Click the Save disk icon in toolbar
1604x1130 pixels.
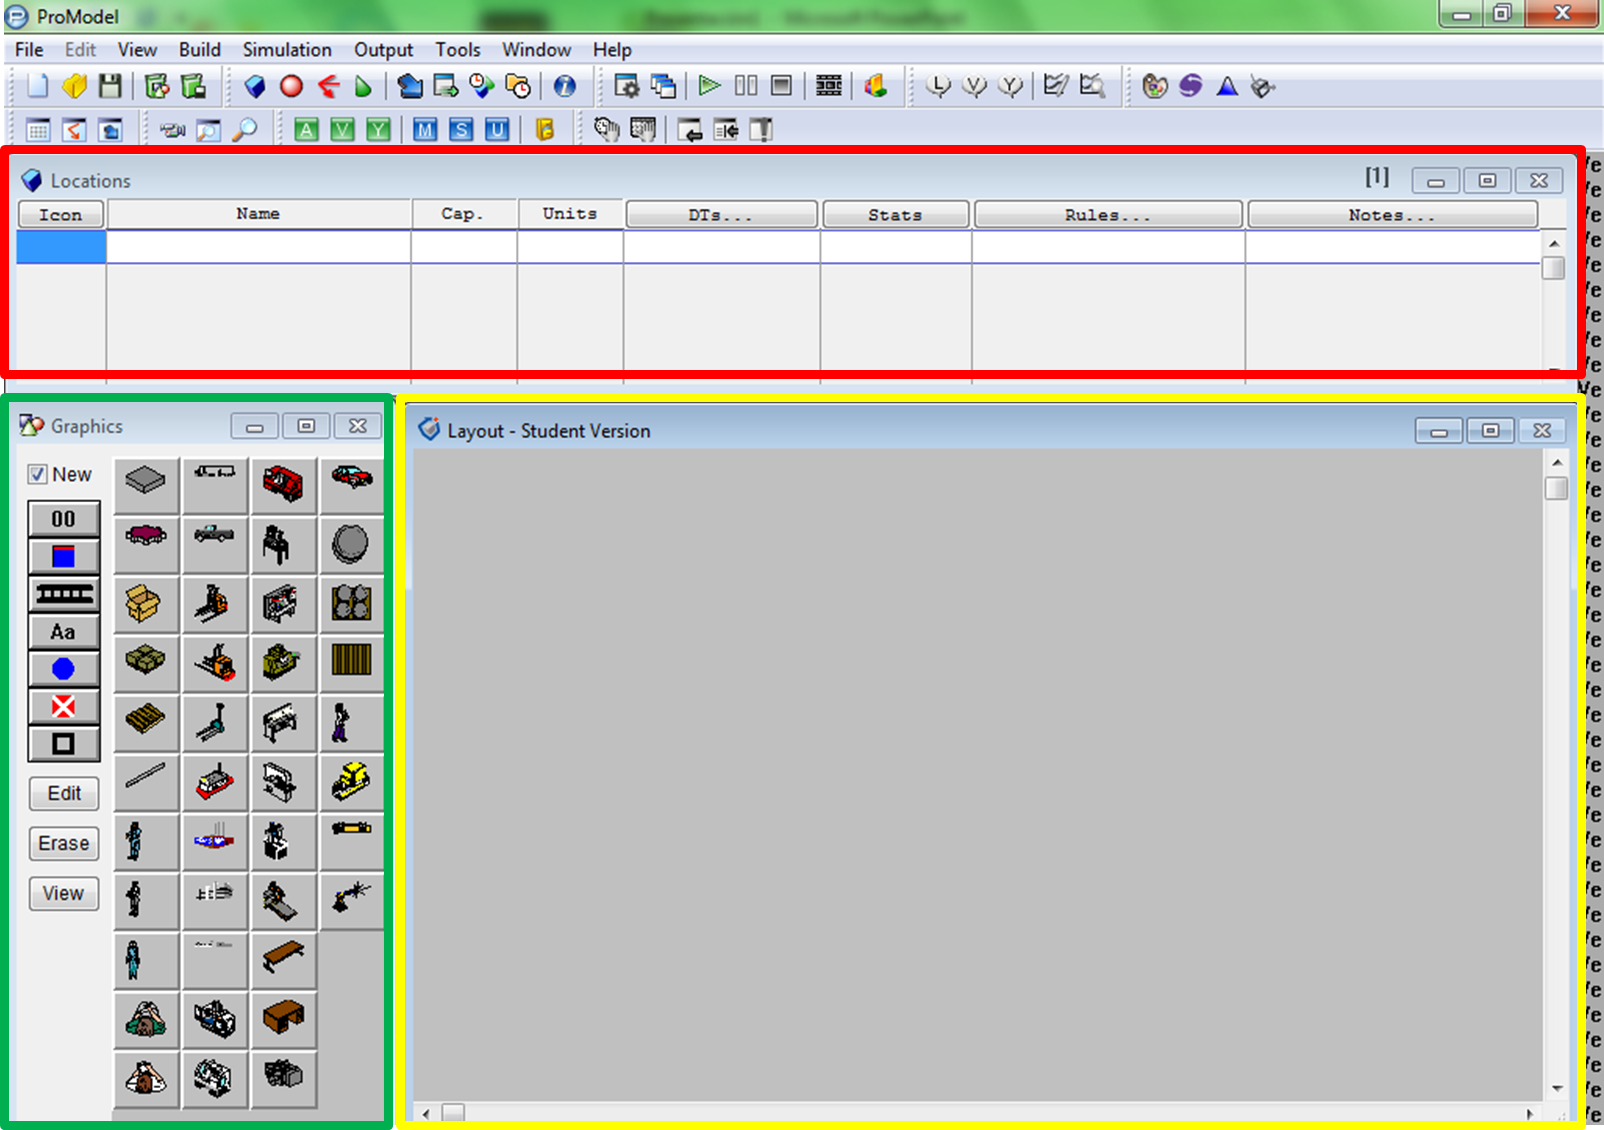tap(110, 87)
